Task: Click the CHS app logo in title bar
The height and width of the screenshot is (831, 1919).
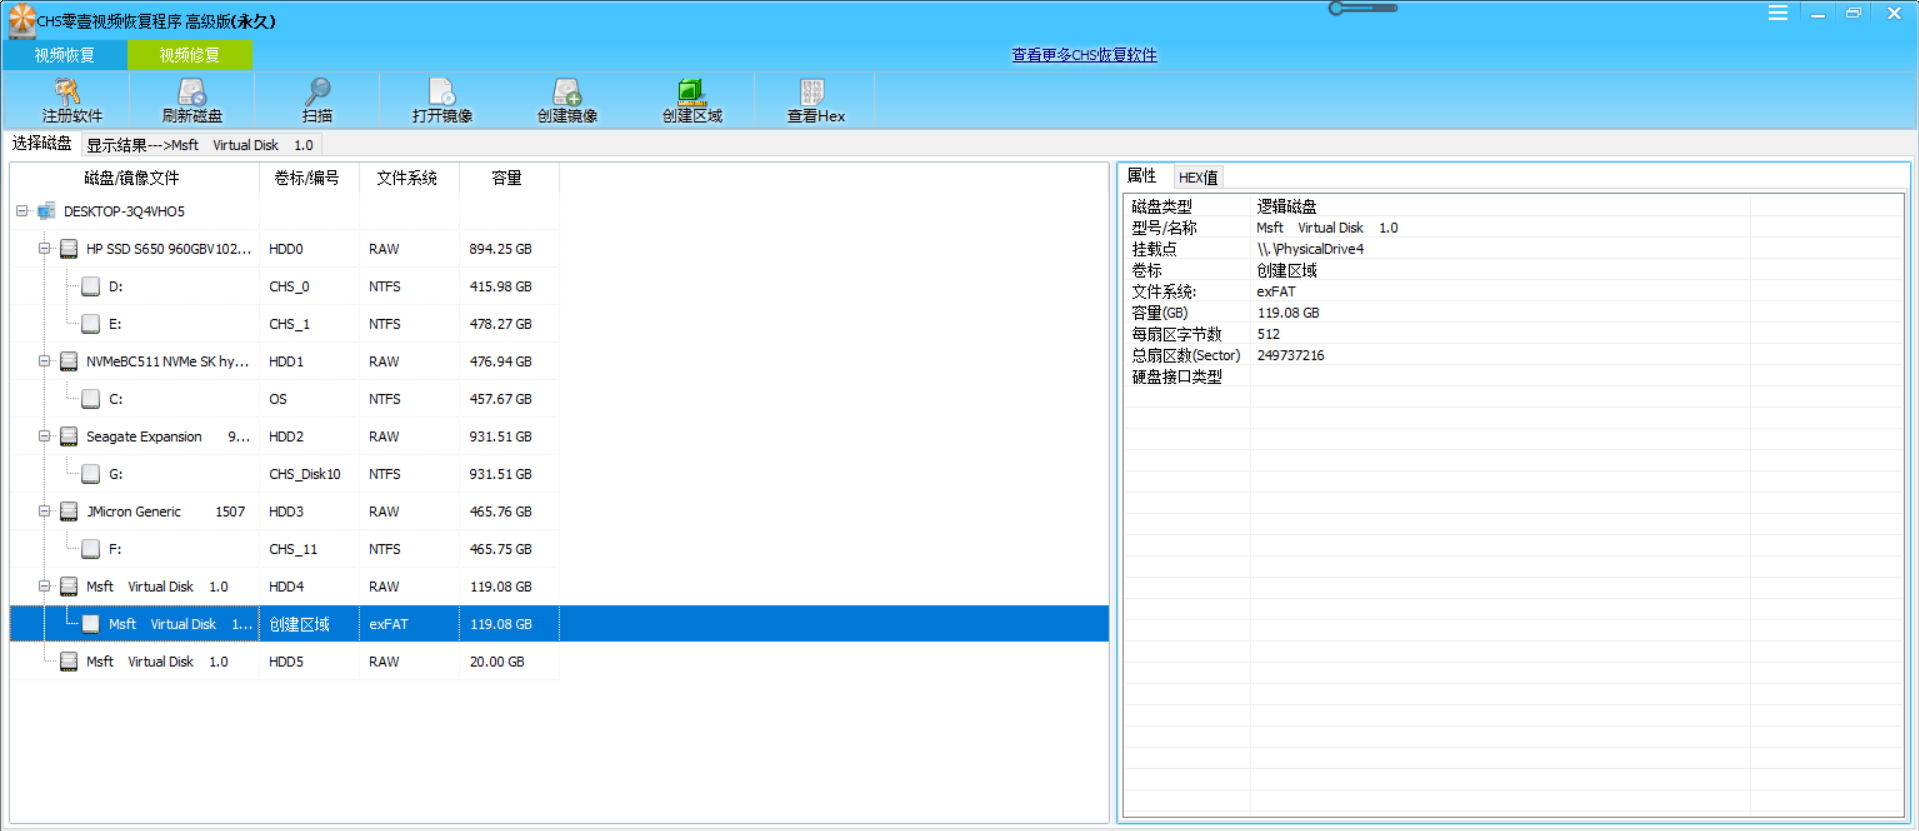Action: tap(21, 20)
